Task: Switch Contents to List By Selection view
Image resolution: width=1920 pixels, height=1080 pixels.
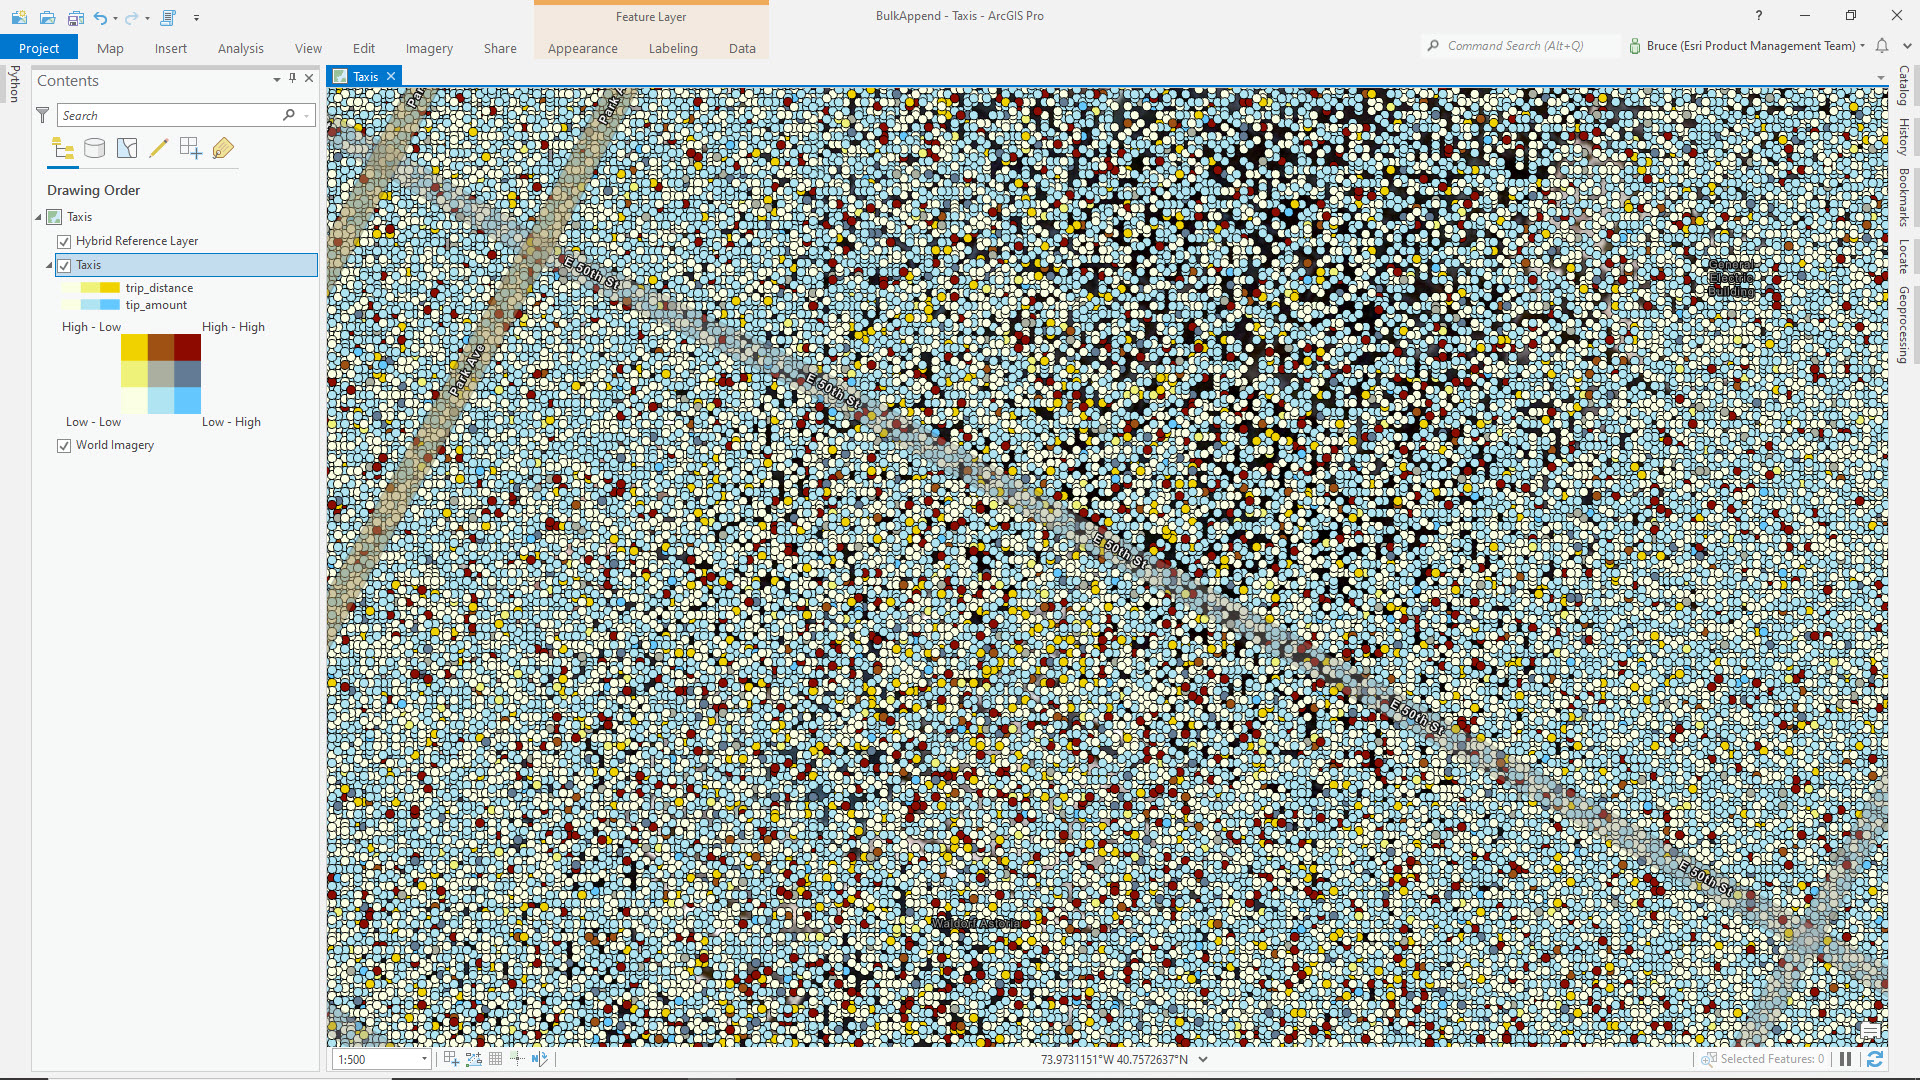Action: point(127,148)
